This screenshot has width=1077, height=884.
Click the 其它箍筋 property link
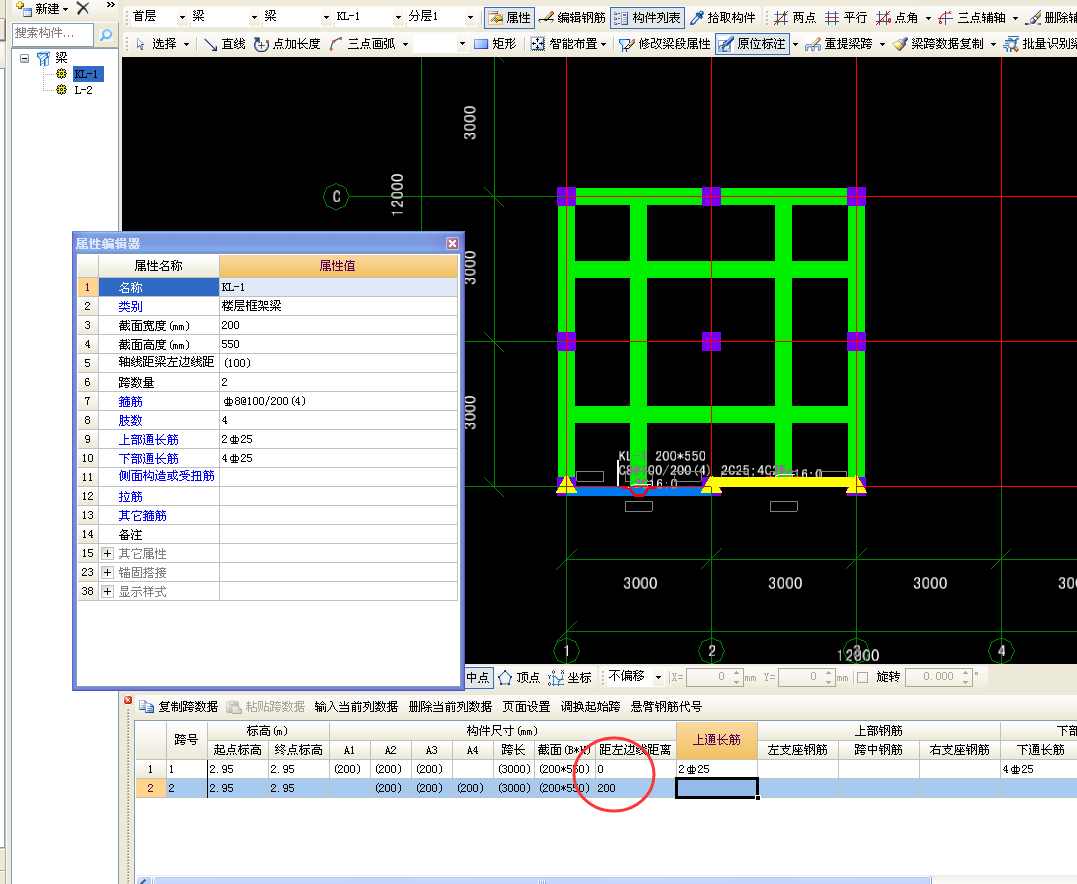[142, 516]
